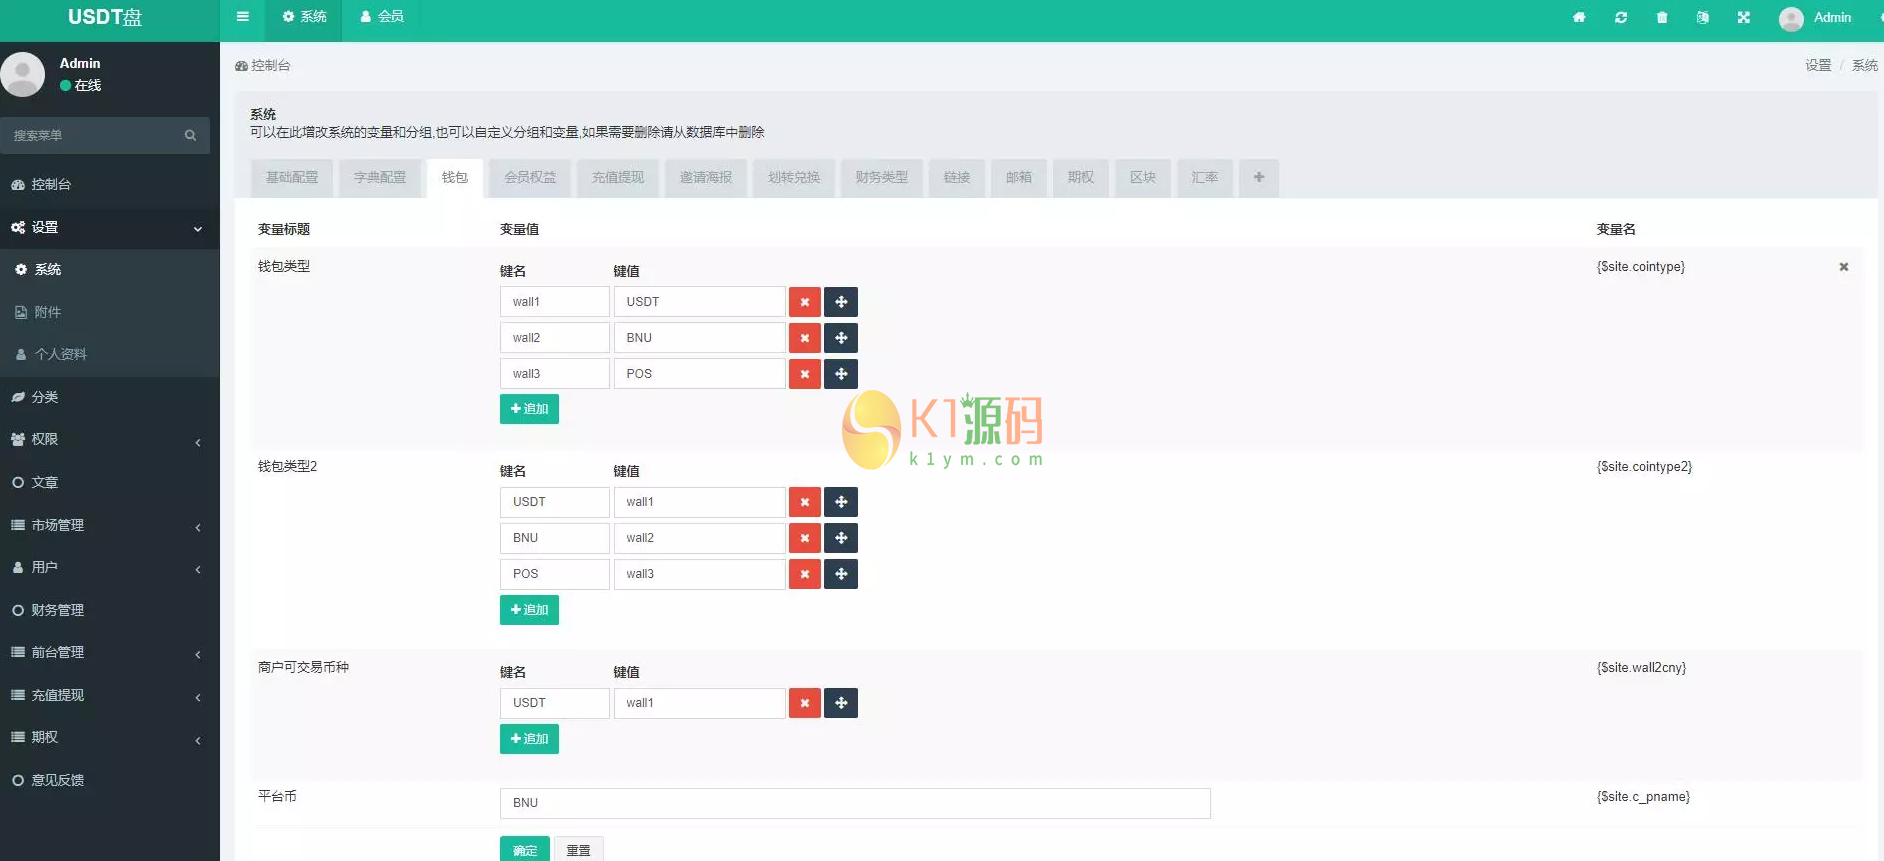Open 个人资料 in the sidebar
The image size is (1884, 861).
[109, 354]
